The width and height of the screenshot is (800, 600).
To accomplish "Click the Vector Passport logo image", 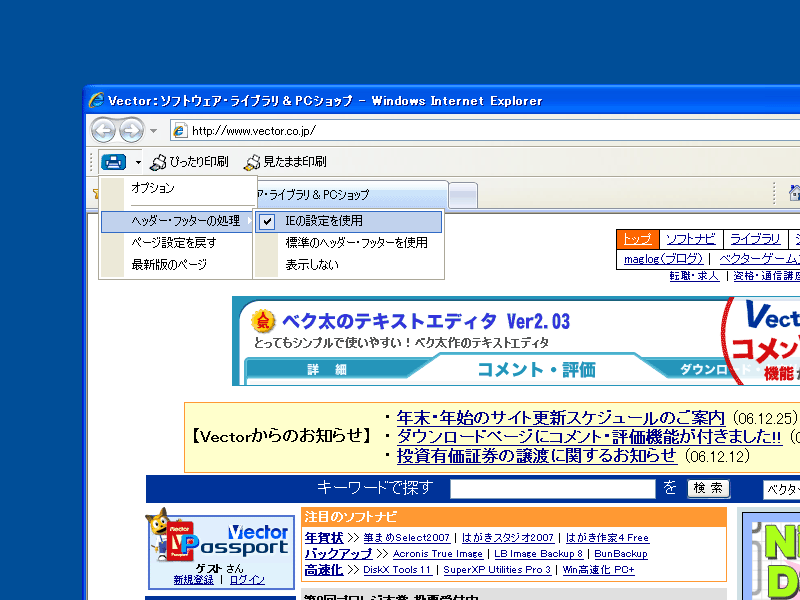I will [220, 536].
